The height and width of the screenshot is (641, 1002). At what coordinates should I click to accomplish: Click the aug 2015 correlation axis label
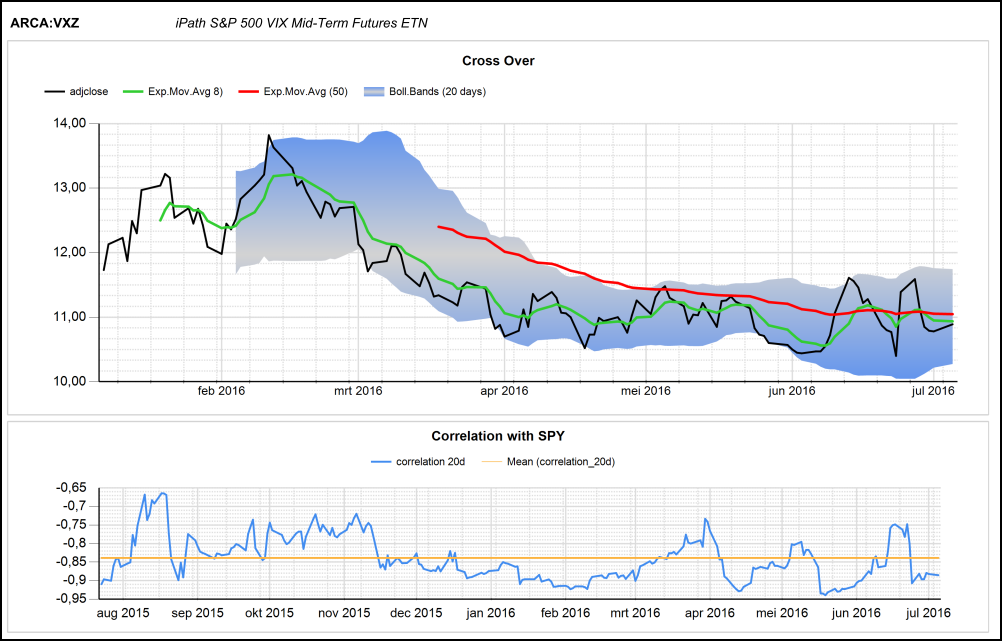click(x=123, y=613)
